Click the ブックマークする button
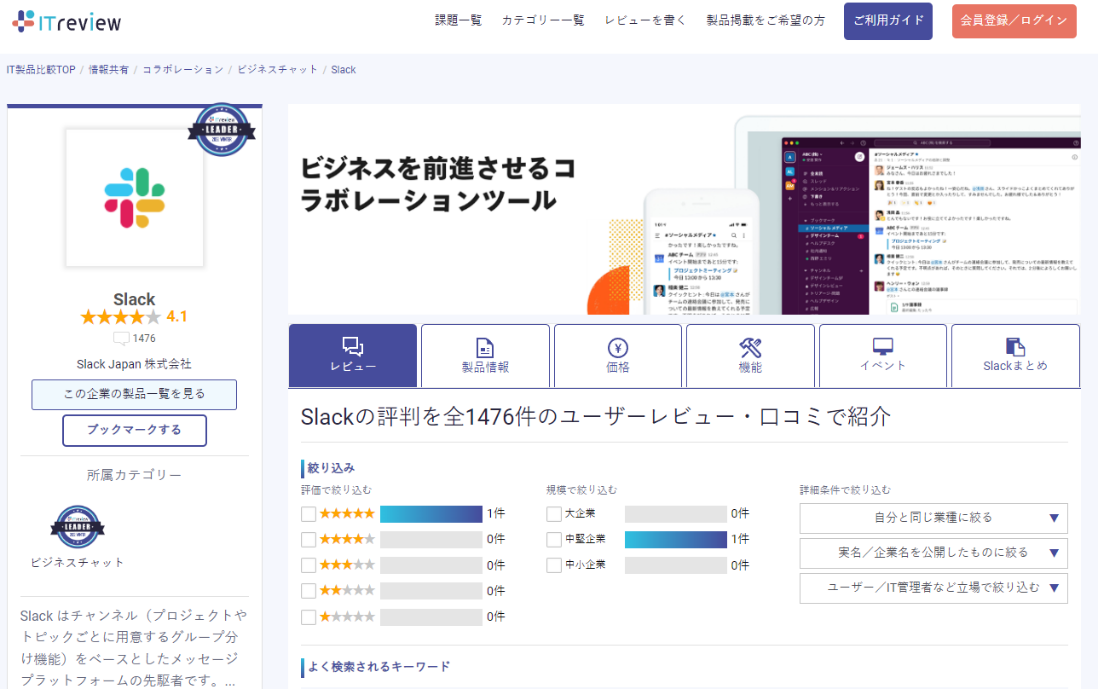The image size is (1098, 689). tap(134, 430)
